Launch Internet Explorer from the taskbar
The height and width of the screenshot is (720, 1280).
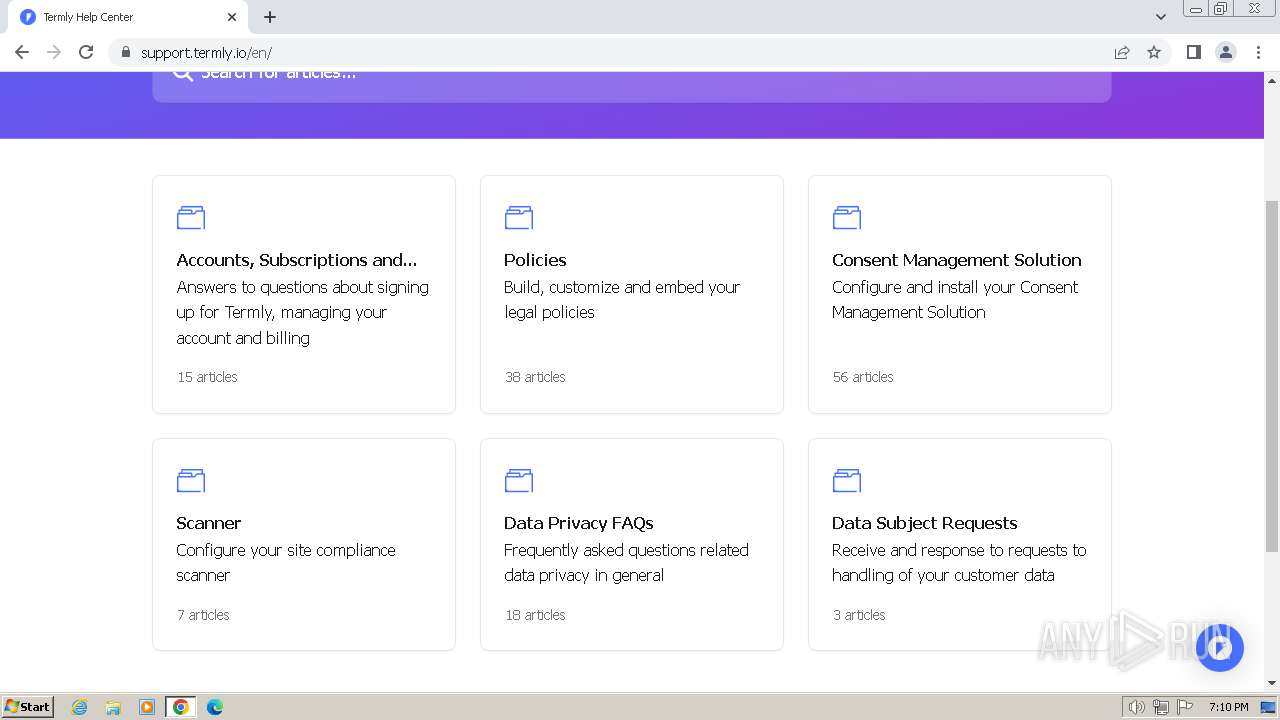point(80,707)
